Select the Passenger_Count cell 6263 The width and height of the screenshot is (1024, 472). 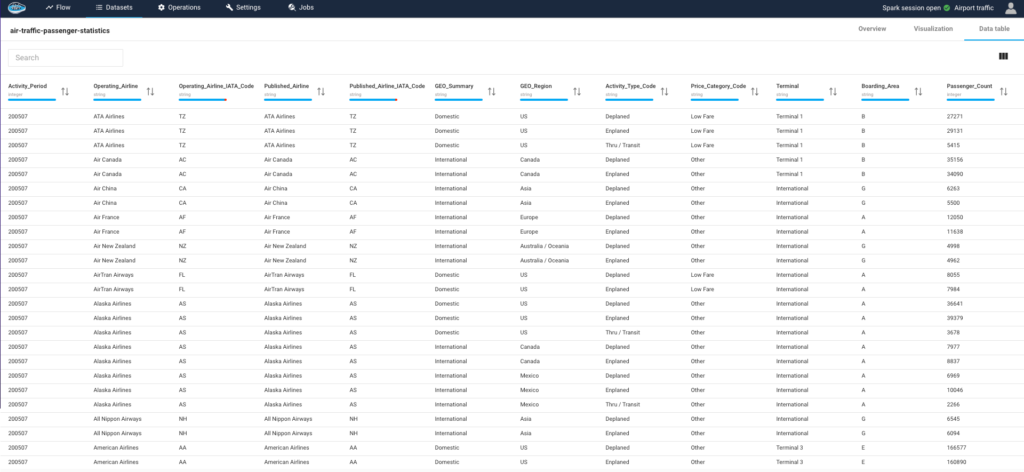[x=953, y=188]
